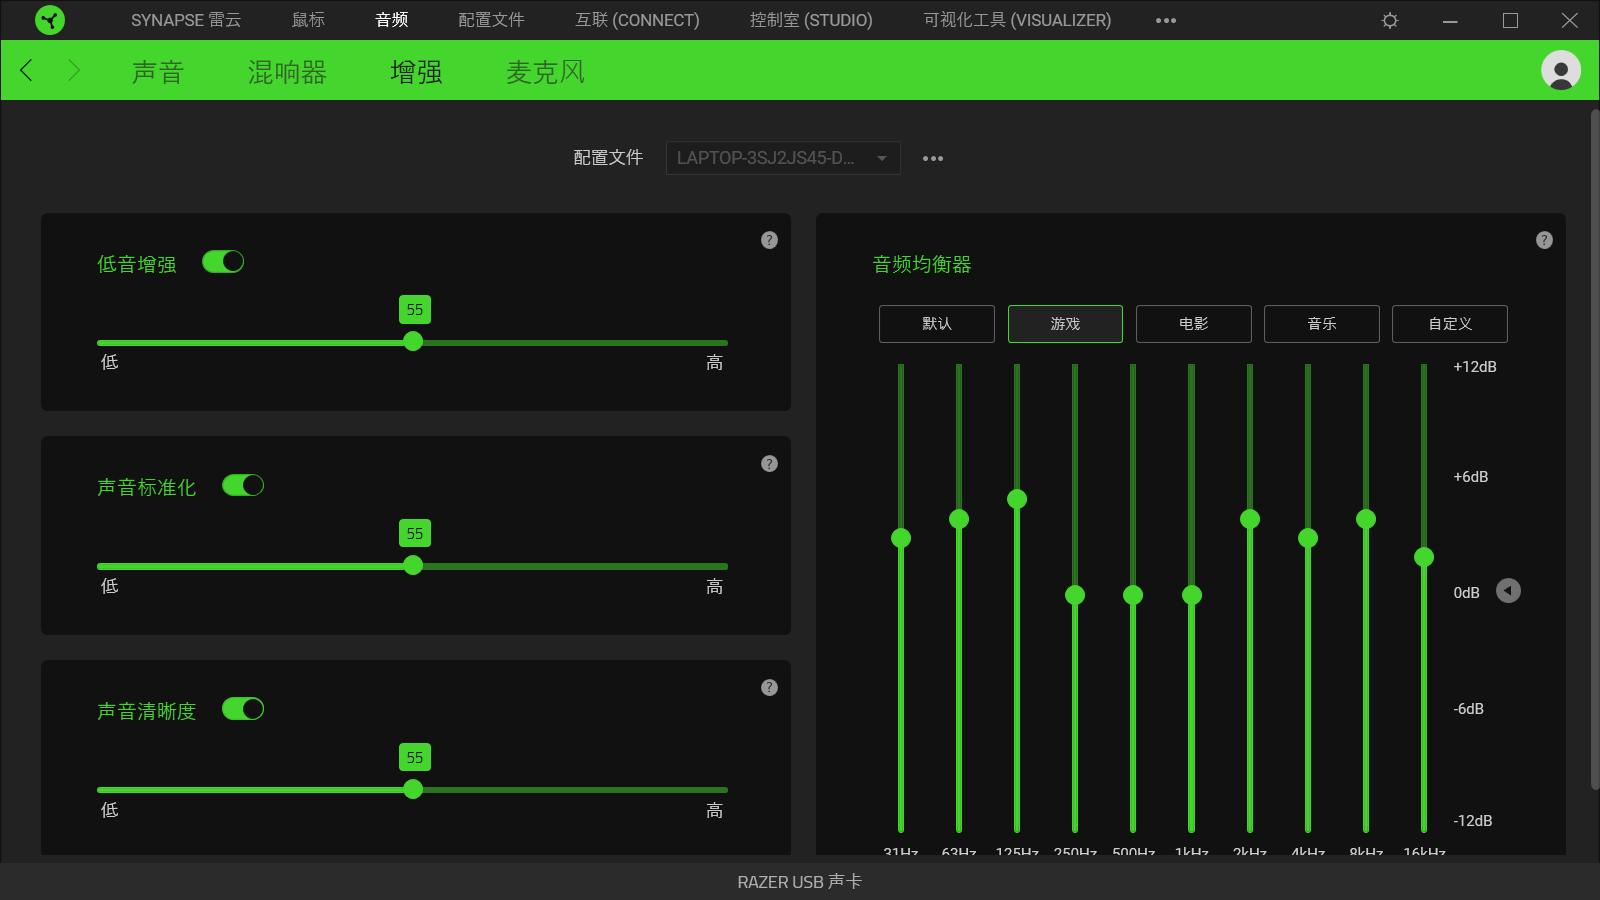Click the 125Hz equalizer slider handle
Screen dimensions: 1600x900
pos(1017,499)
